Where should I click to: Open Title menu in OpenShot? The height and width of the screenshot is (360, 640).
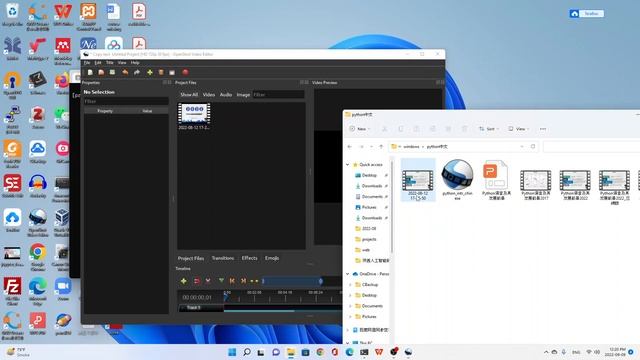110,63
